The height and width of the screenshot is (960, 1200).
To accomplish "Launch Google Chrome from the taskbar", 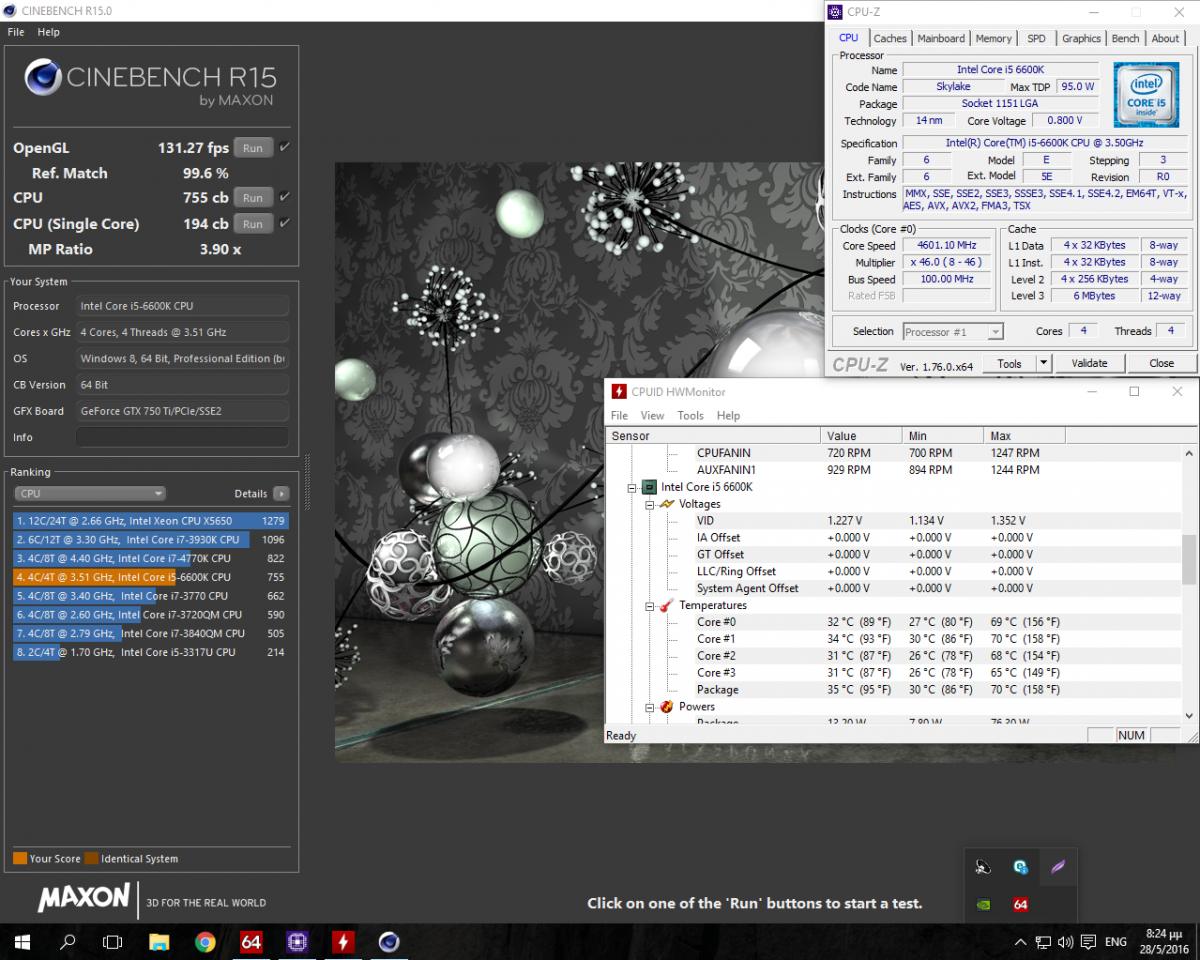I will (x=205, y=941).
